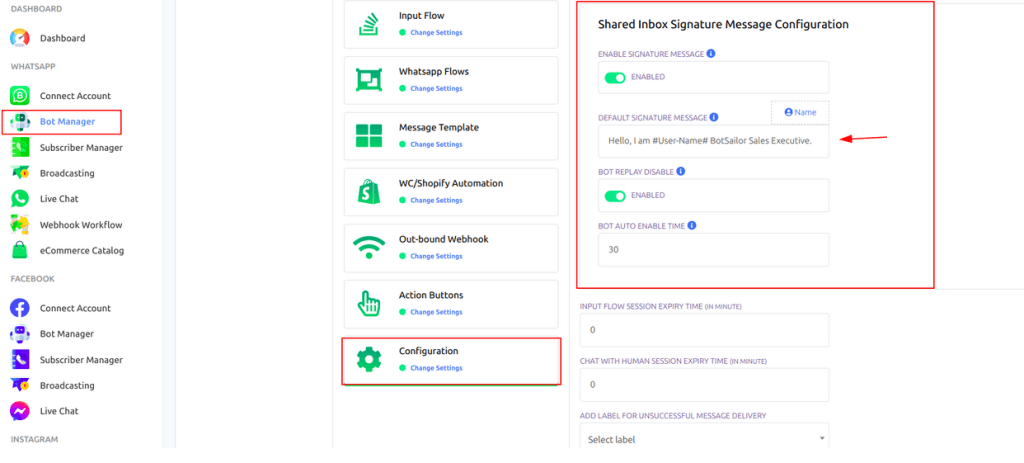1024x463 pixels.
Task: Toggle the Enable Signature Message switch
Action: [x=612, y=77]
